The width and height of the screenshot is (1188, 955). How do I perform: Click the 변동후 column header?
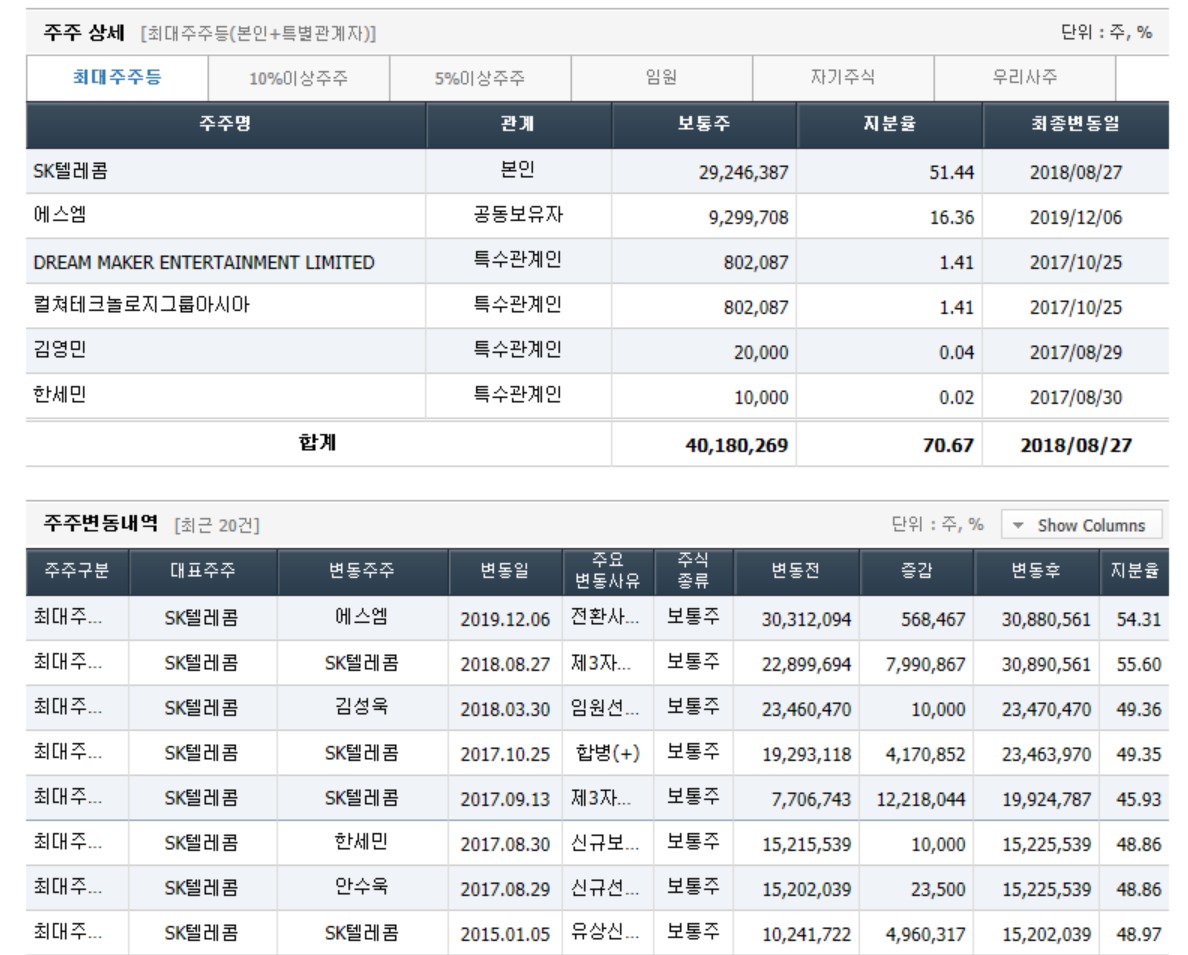click(x=1036, y=571)
